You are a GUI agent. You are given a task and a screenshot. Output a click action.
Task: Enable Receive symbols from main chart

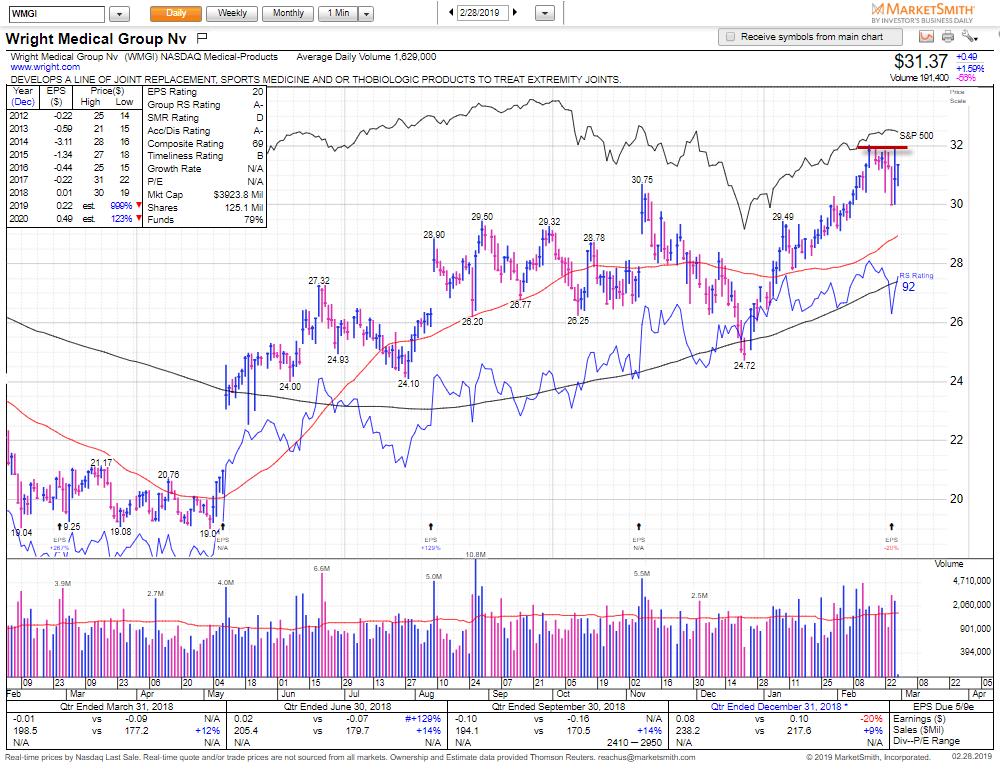point(731,37)
